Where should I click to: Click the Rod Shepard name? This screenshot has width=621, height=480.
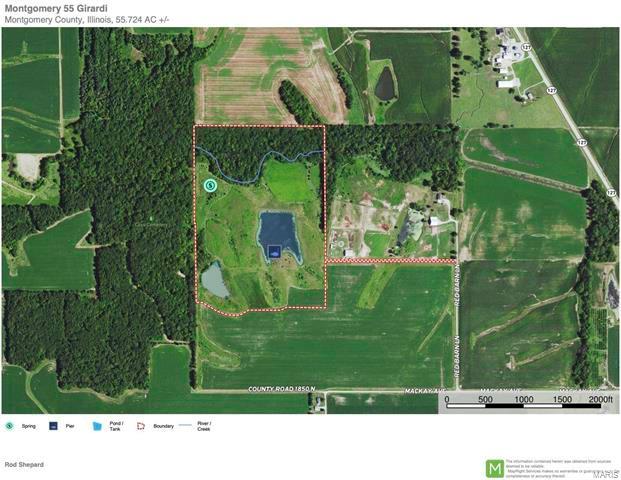click(25, 464)
